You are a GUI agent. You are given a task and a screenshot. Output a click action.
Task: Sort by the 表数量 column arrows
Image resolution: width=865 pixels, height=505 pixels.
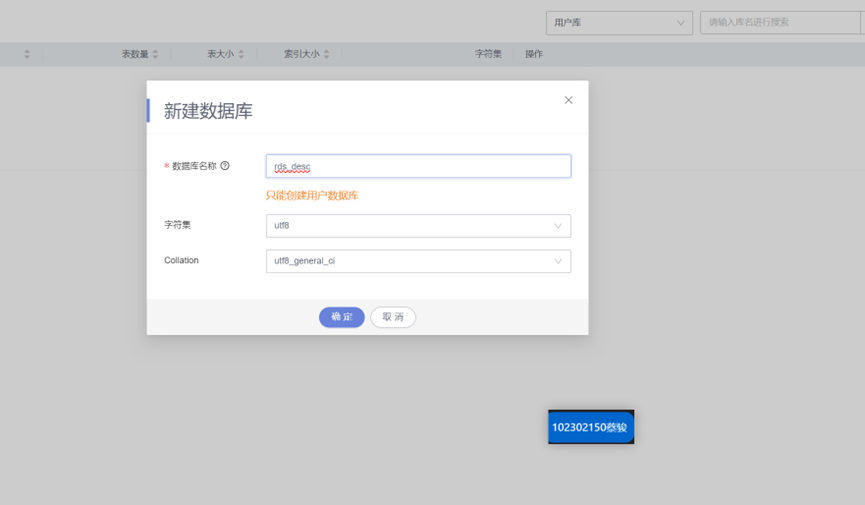pos(156,54)
